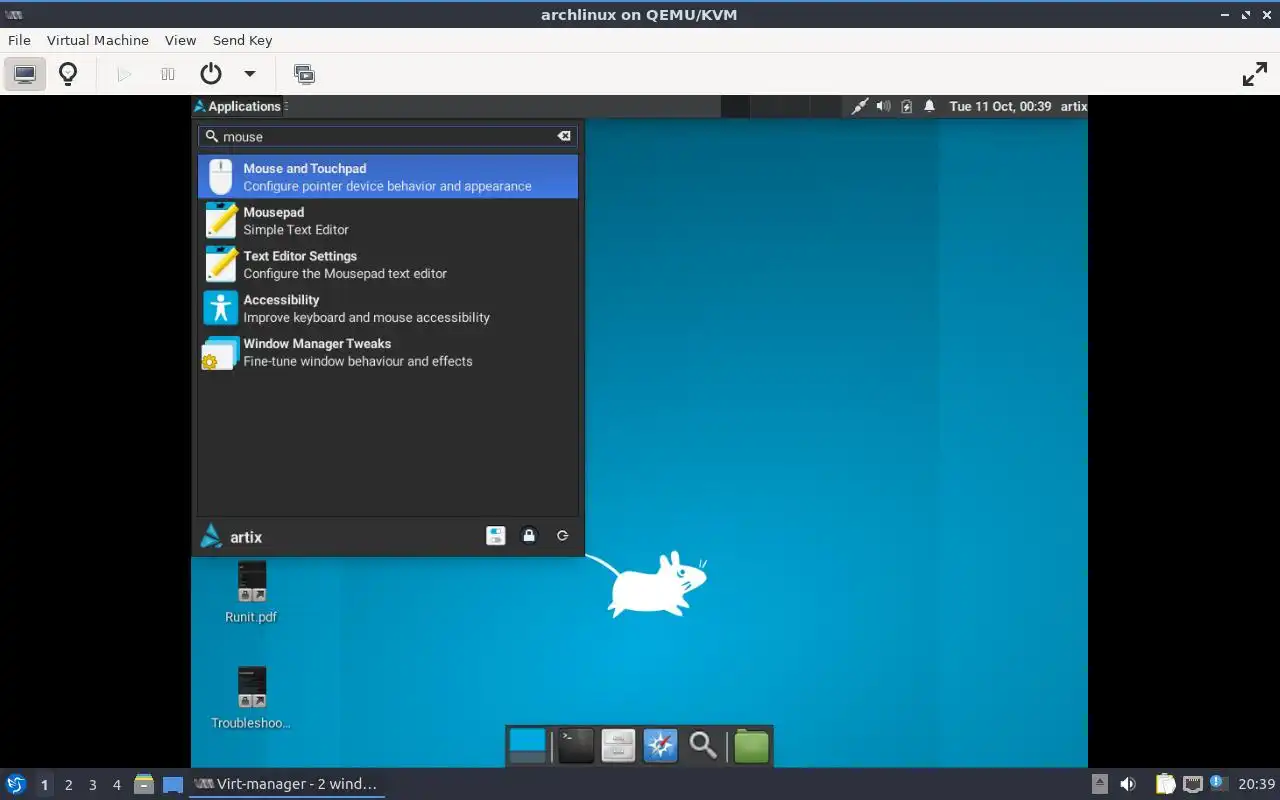Viewport: 1280px width, 800px height.
Task: Toggle the Applications menu button
Action: [237, 106]
